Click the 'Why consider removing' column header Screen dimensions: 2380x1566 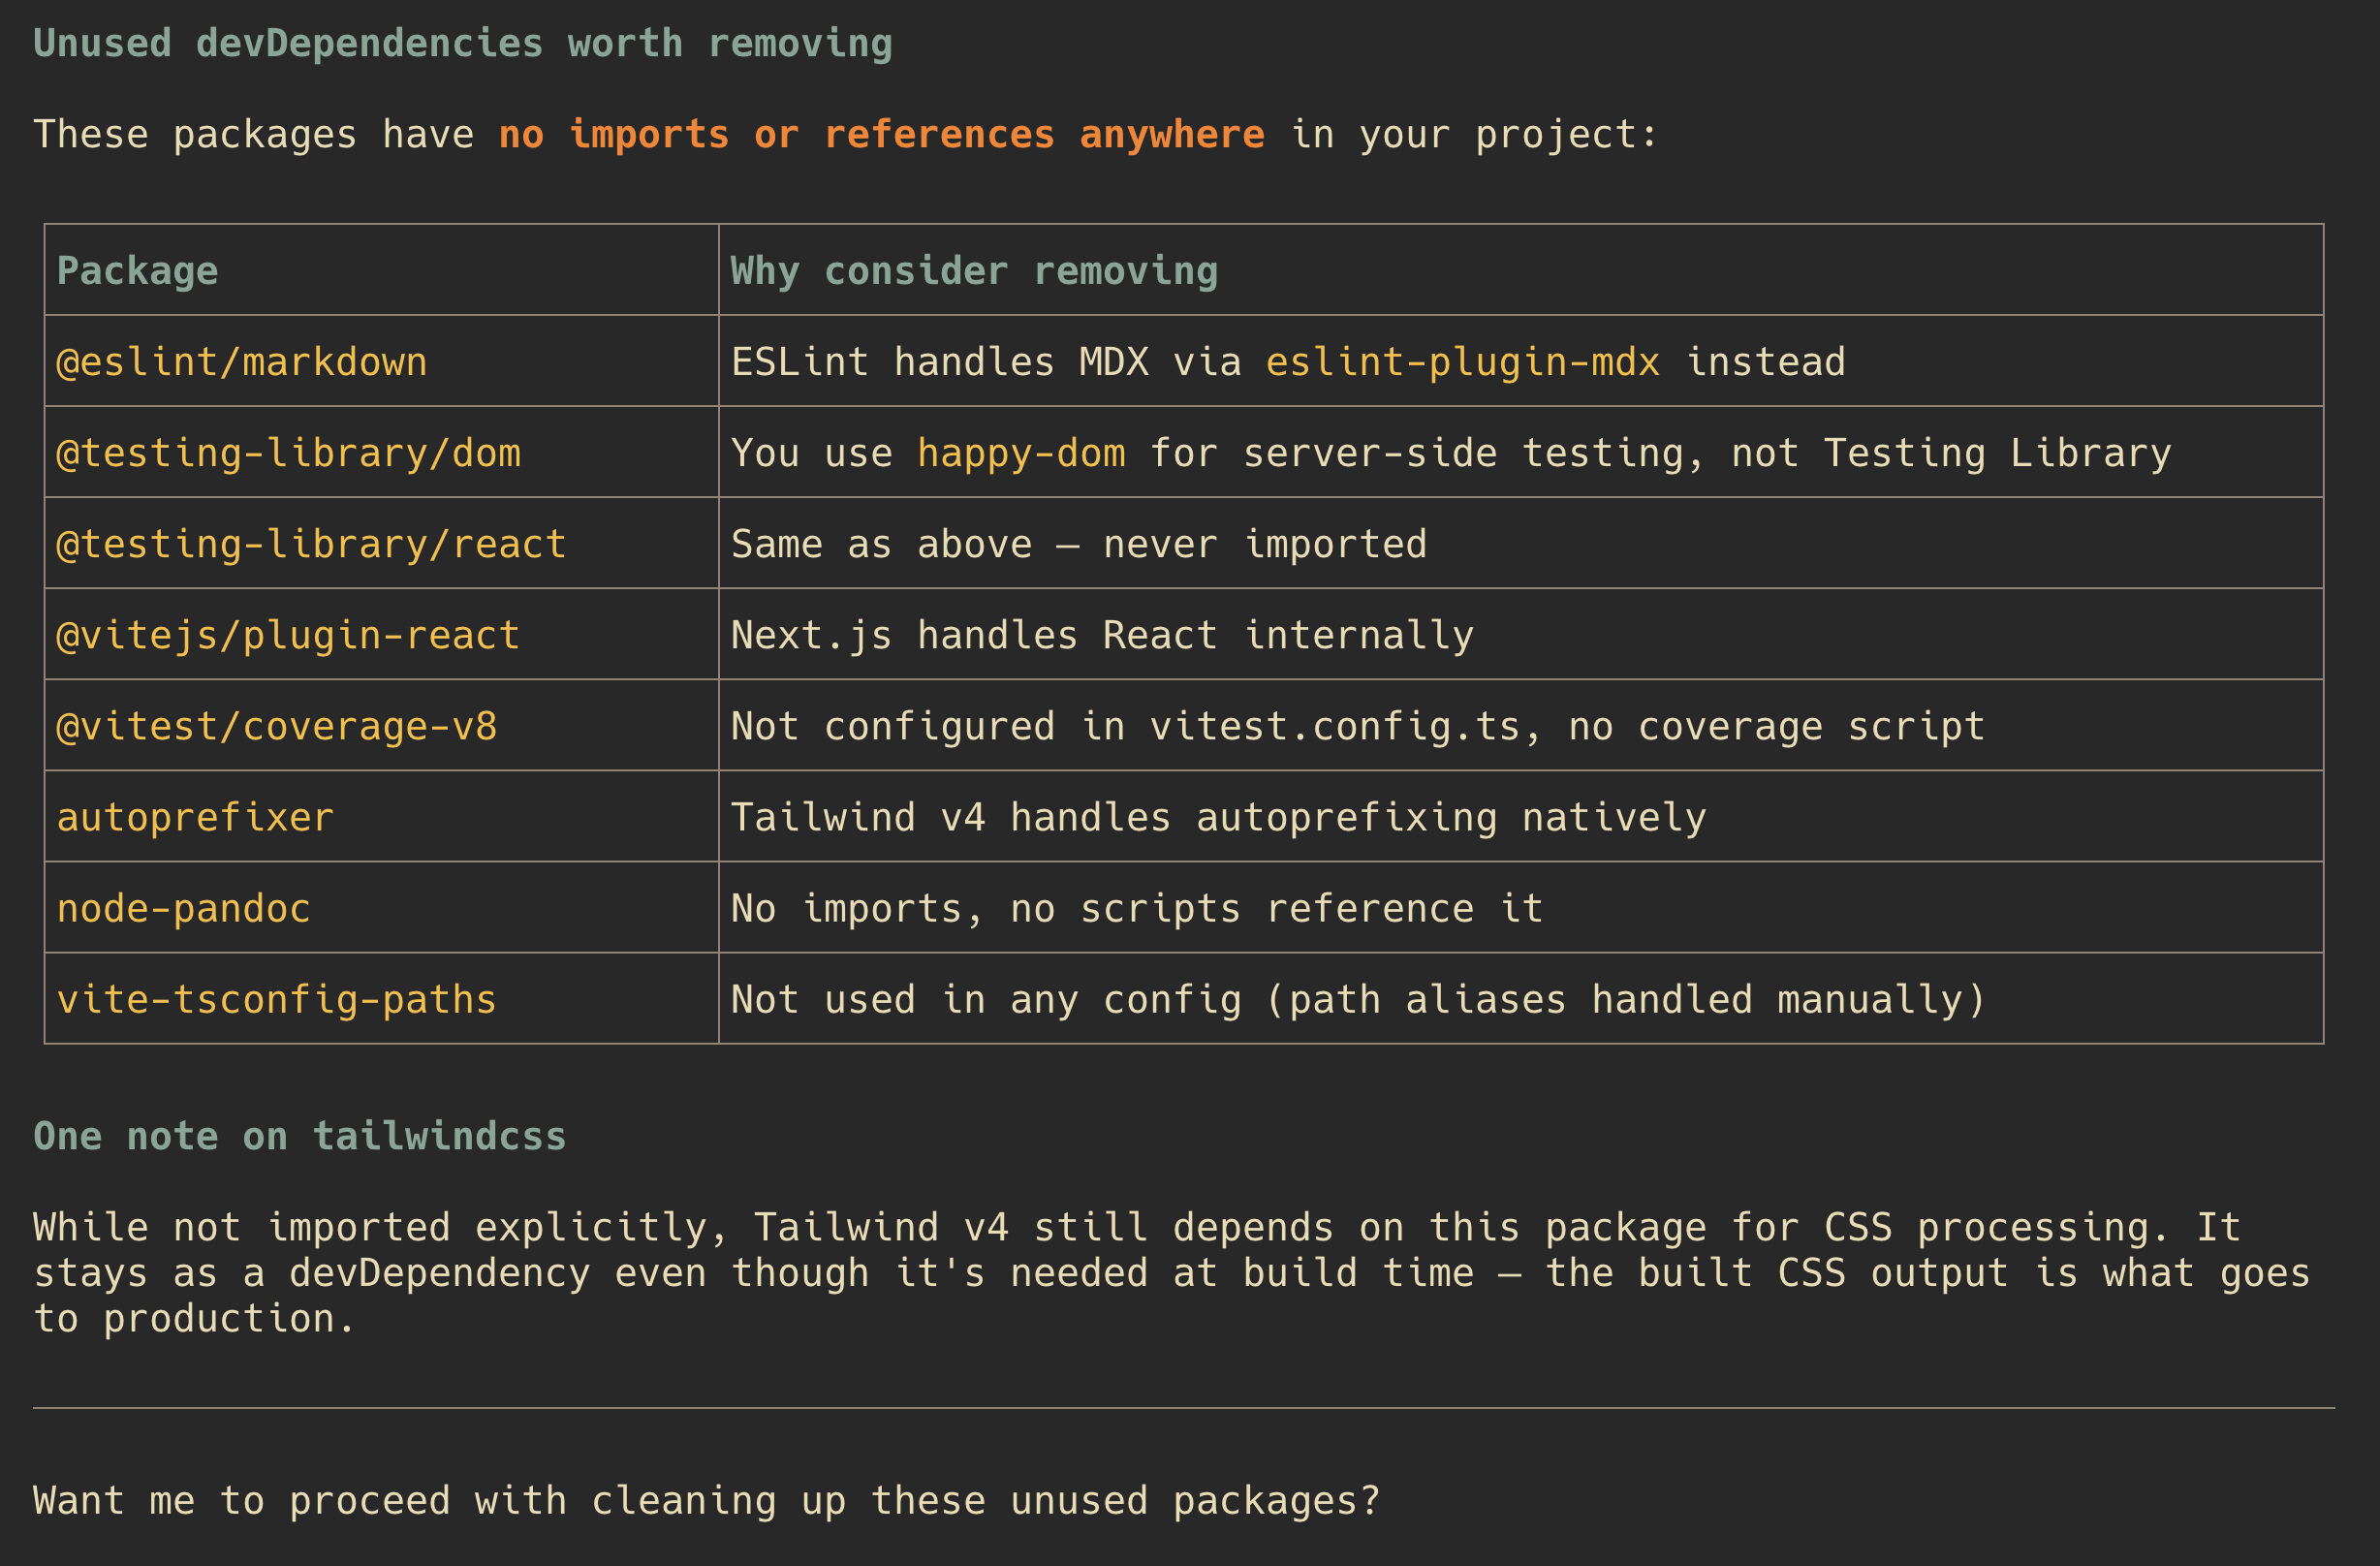[x=975, y=271]
